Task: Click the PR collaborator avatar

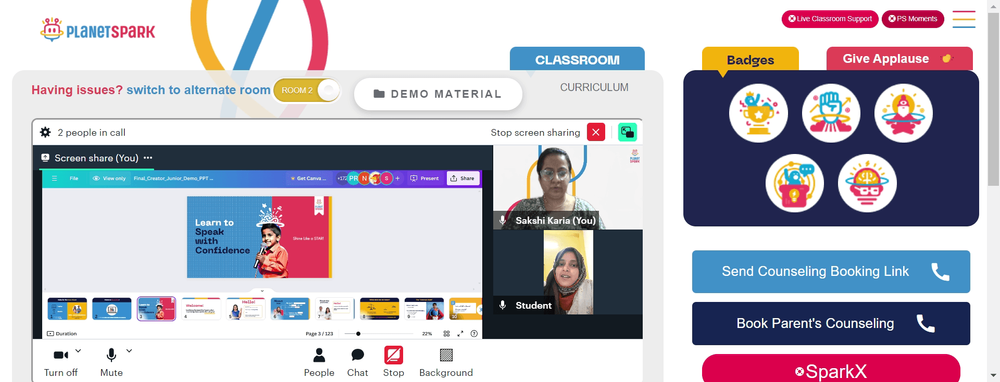Action: coord(353,179)
